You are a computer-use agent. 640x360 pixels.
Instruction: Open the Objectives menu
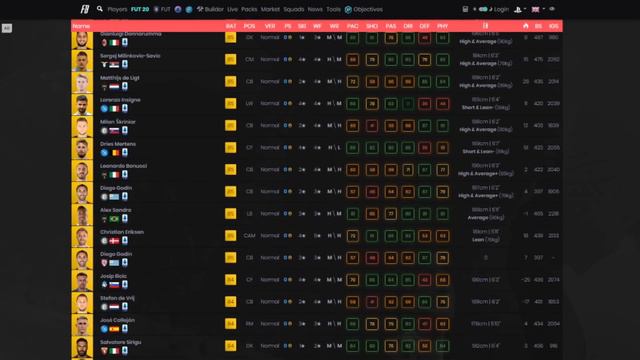(368, 9)
